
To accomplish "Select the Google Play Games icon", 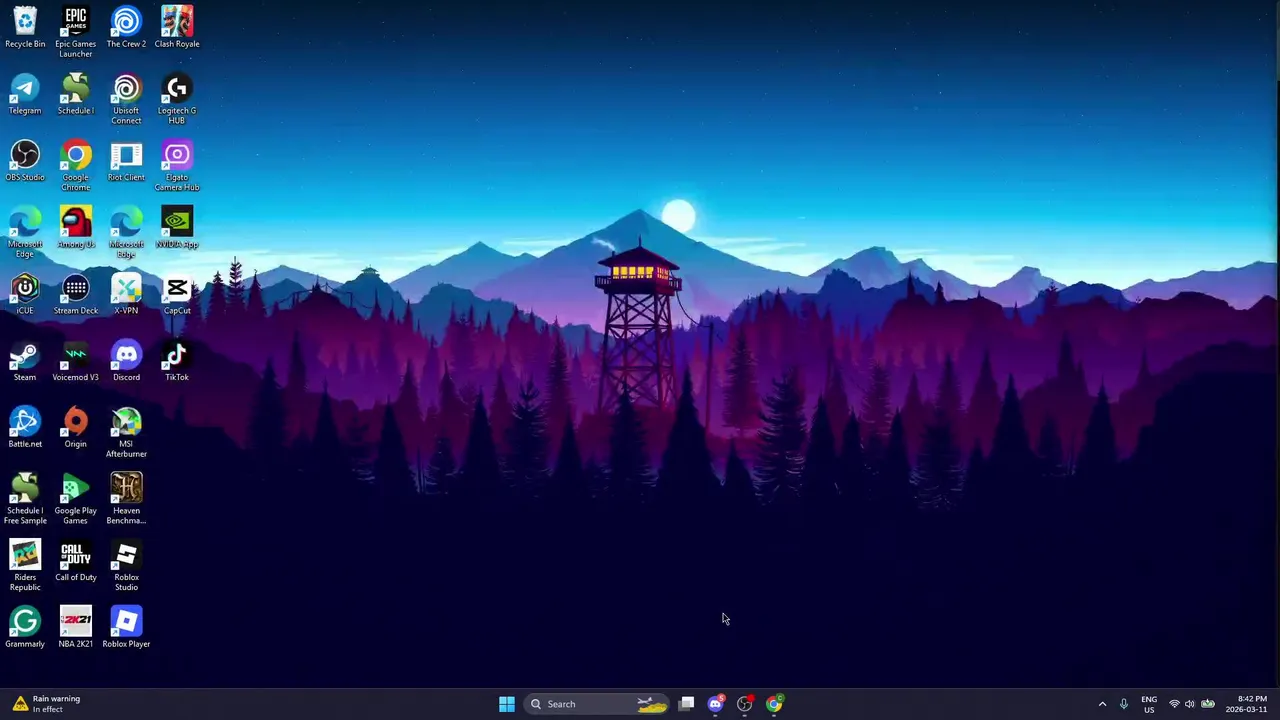I will [76, 499].
